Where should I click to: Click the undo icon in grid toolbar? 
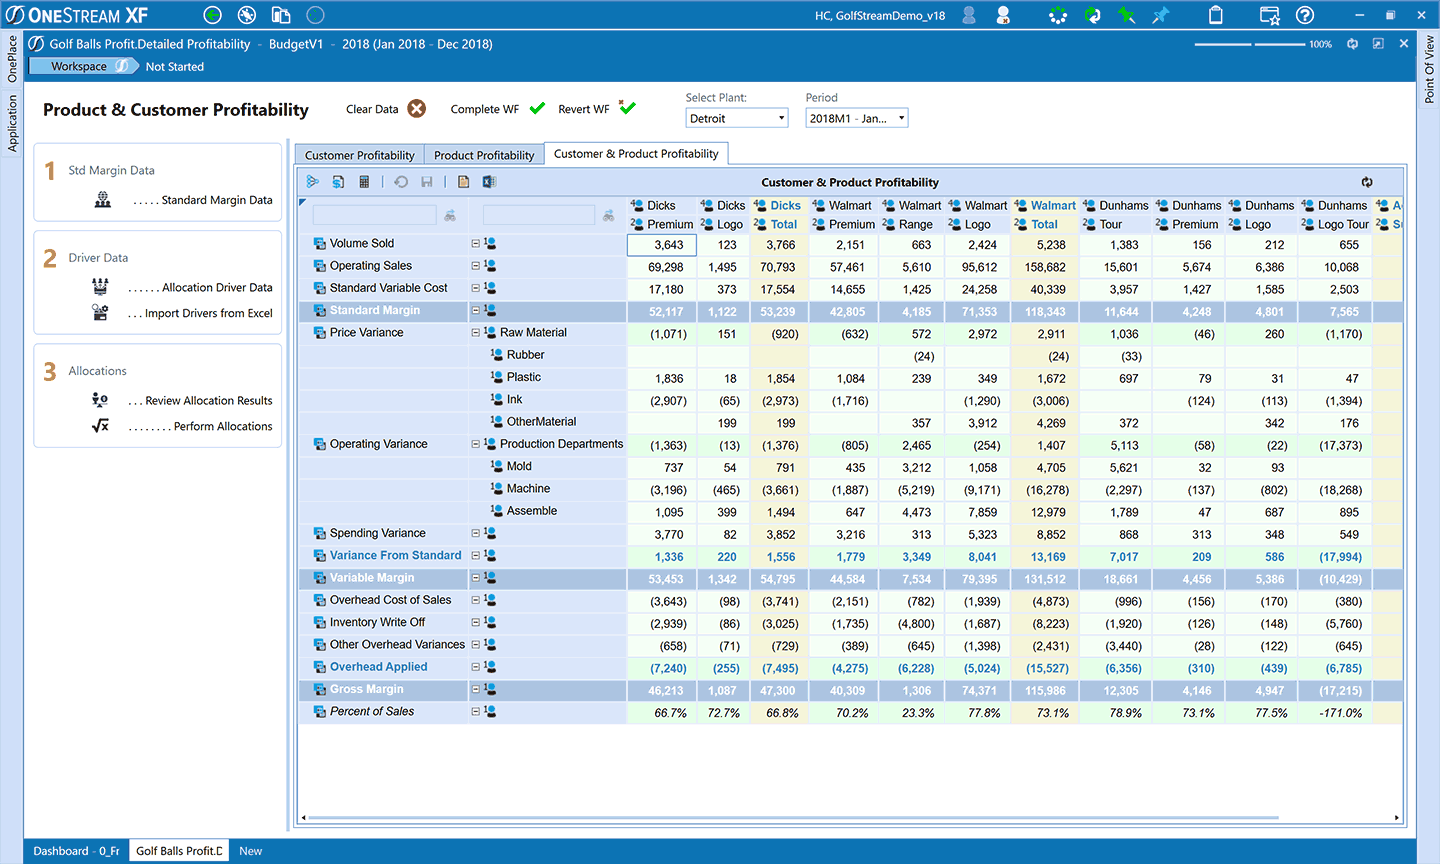pos(401,182)
